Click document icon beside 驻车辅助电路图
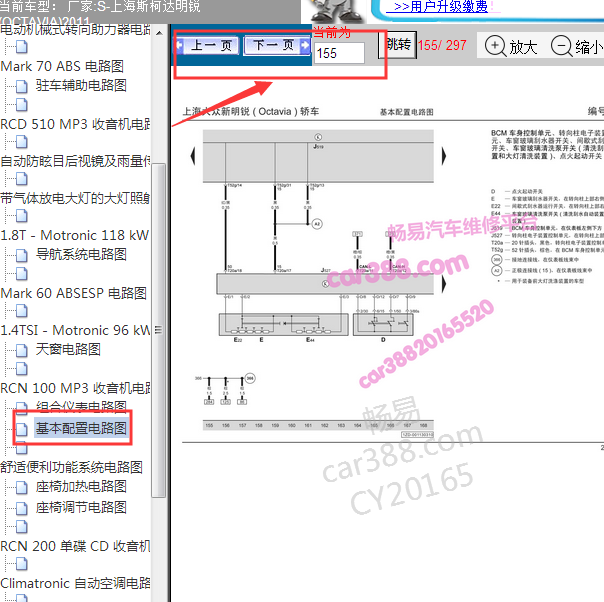Screen dimensions: 604x602 tap(22, 86)
